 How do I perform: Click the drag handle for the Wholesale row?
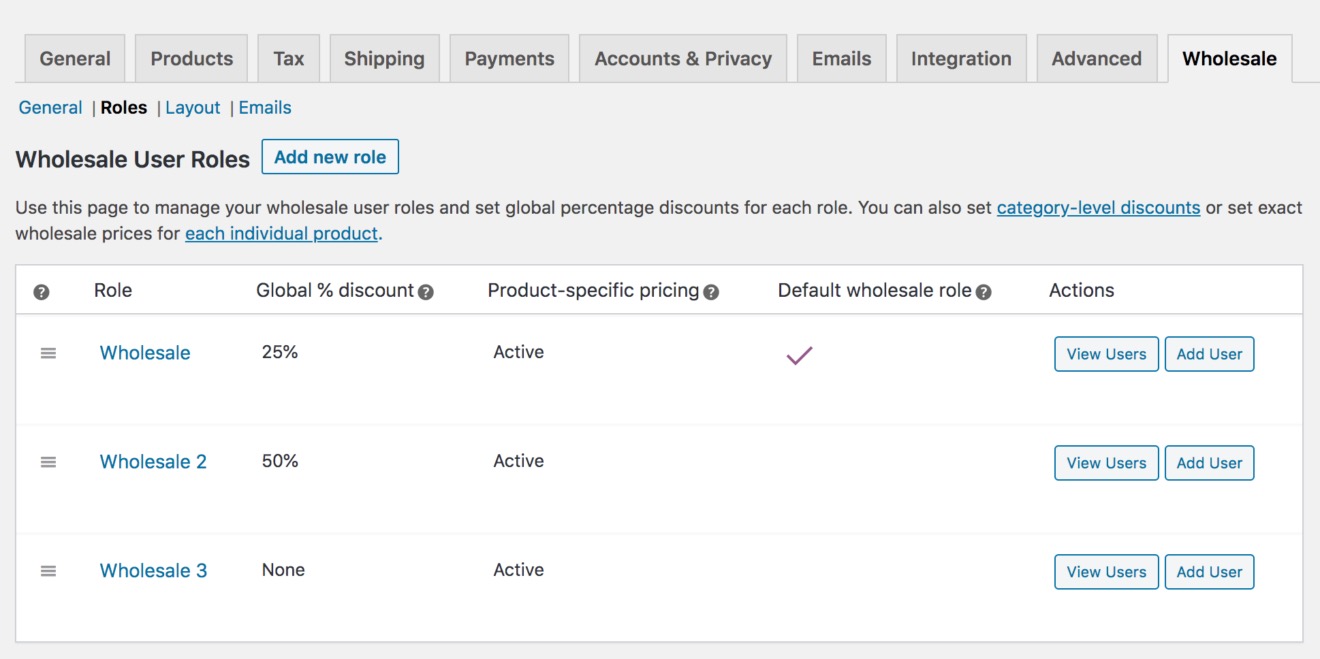48,353
